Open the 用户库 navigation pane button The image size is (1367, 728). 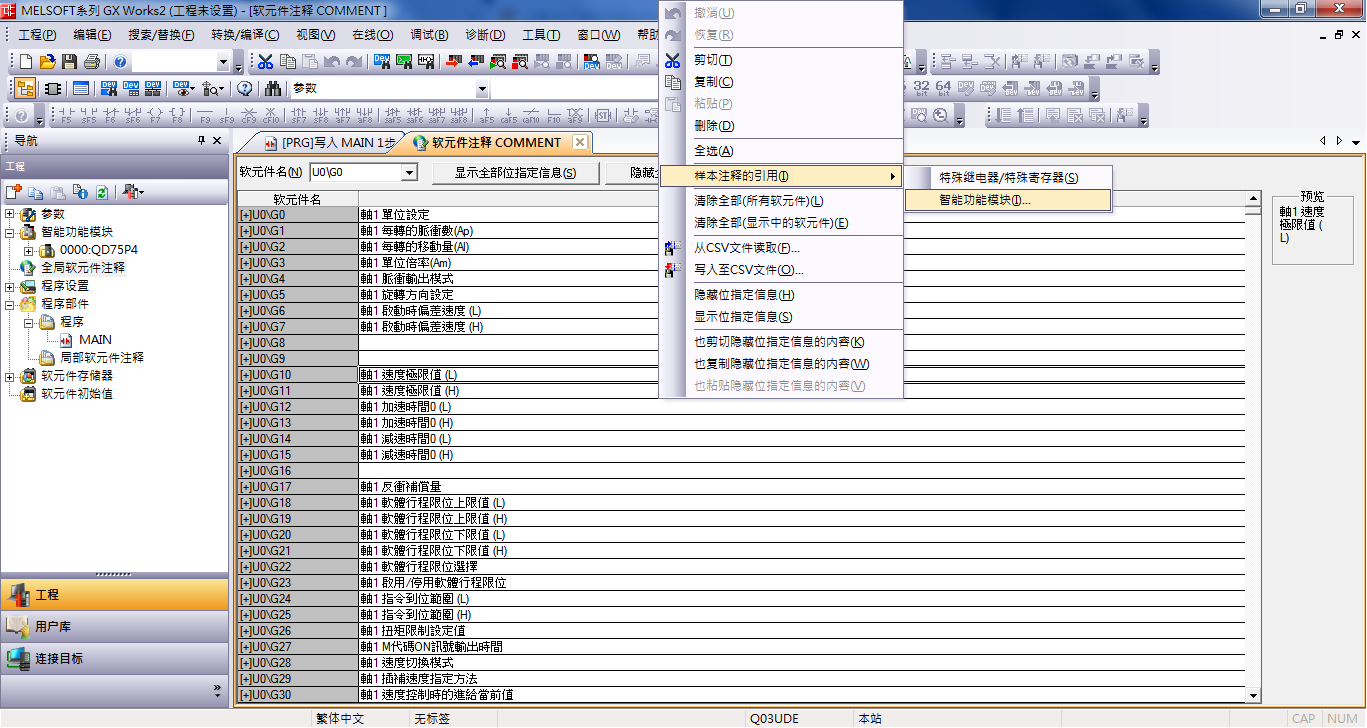[x=52, y=627]
